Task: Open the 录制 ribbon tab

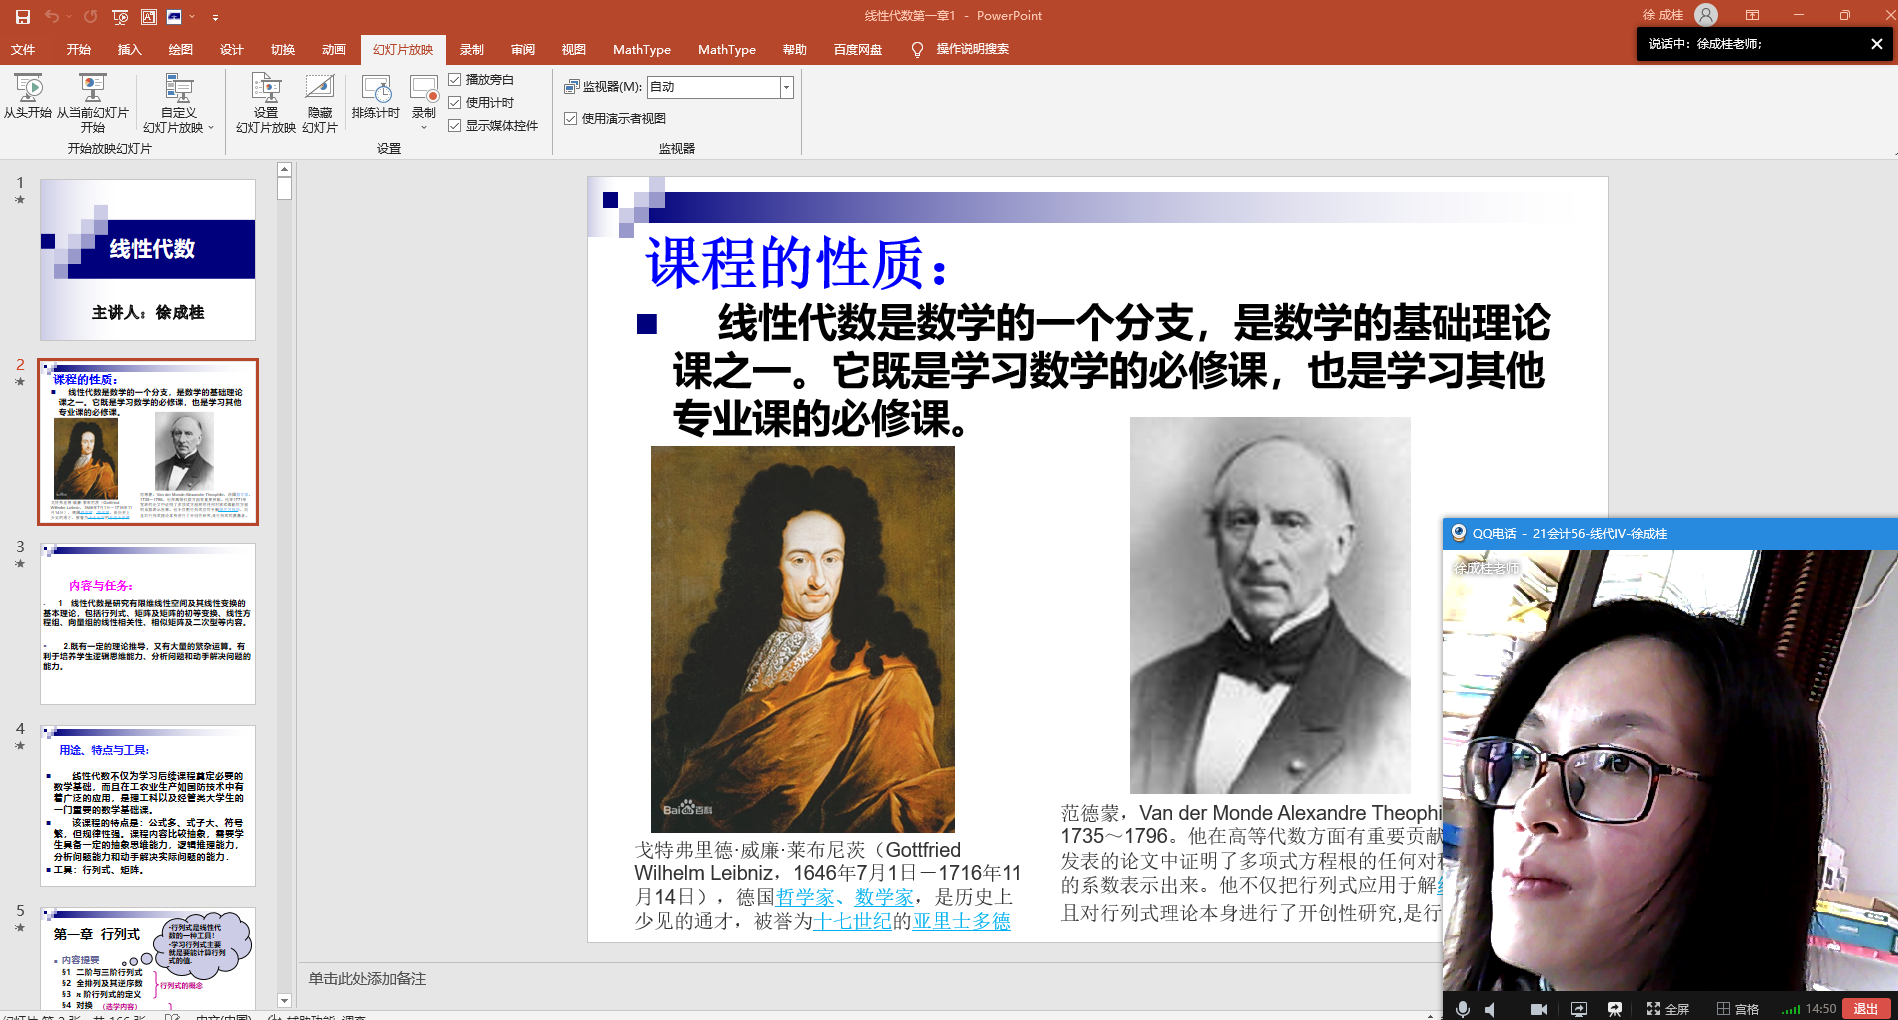Action: point(472,49)
